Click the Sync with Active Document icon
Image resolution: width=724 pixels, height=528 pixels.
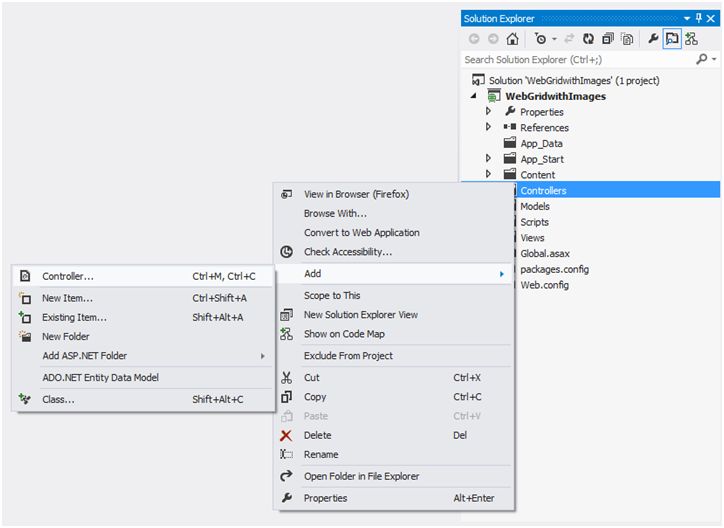(569, 39)
